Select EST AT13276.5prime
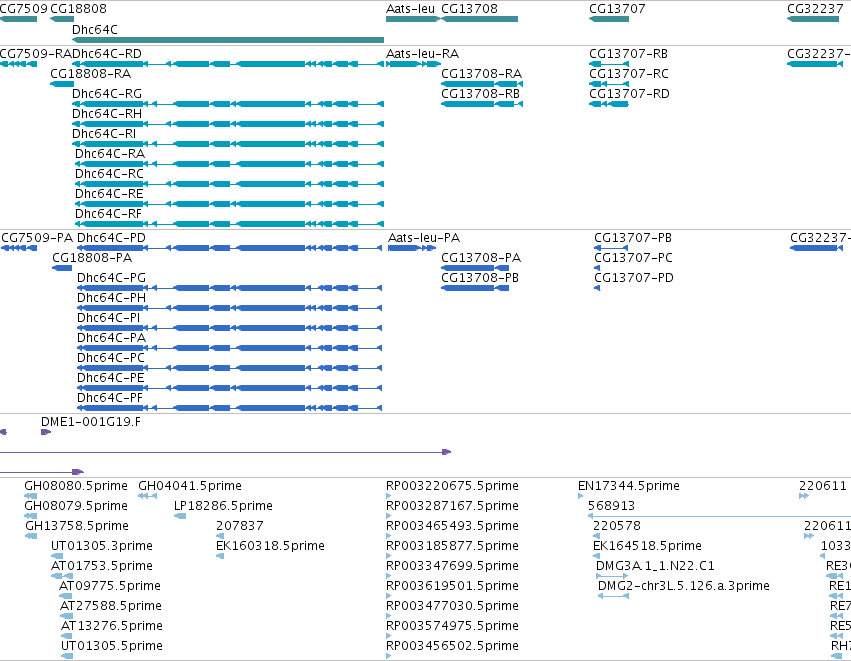851x661 pixels. coord(67,636)
